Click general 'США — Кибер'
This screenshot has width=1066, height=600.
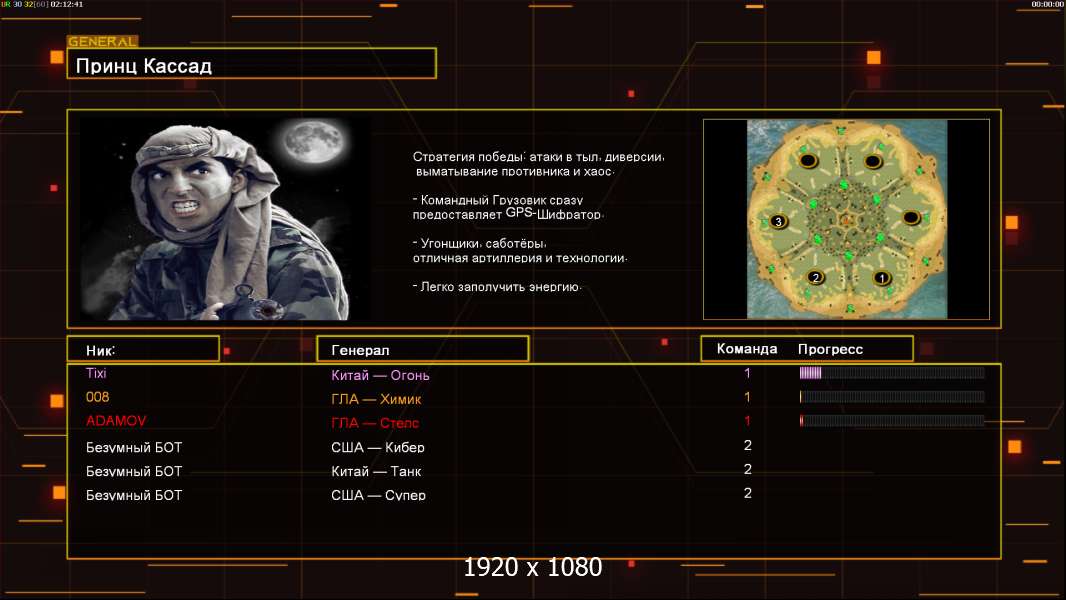[x=377, y=447]
